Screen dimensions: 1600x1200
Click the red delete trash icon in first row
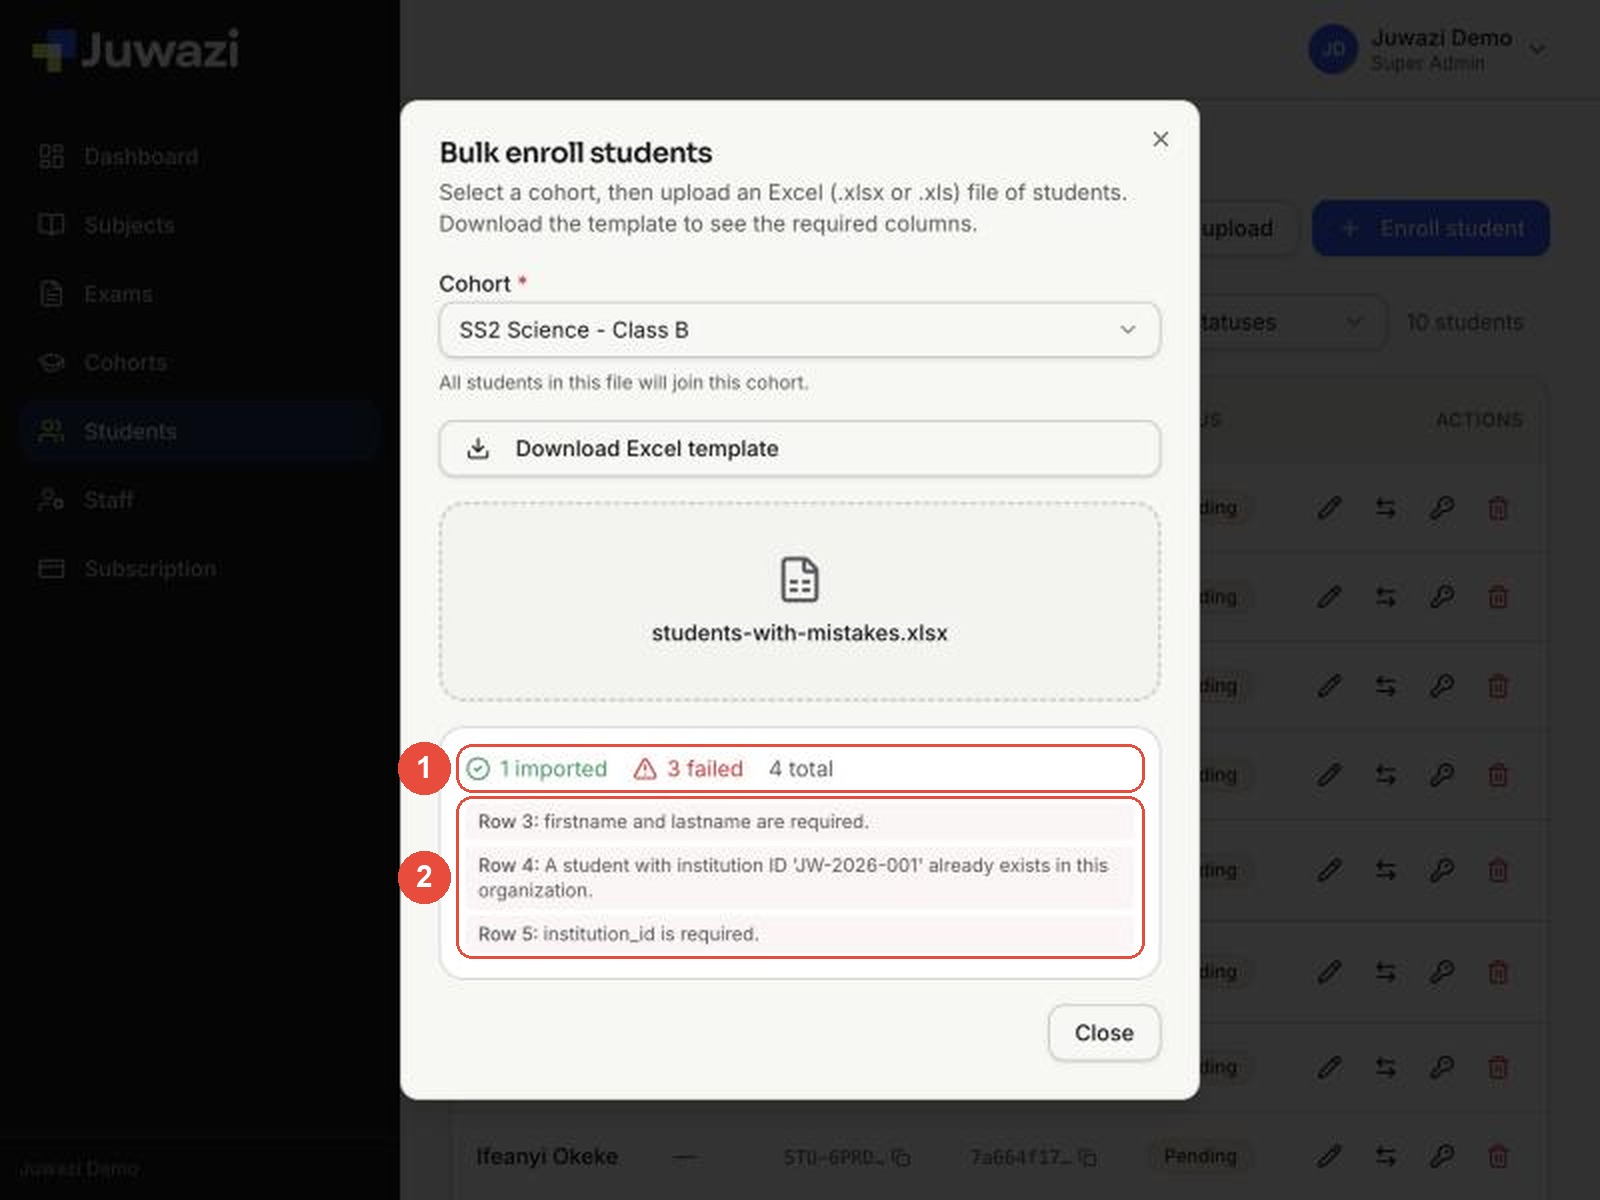click(1498, 508)
